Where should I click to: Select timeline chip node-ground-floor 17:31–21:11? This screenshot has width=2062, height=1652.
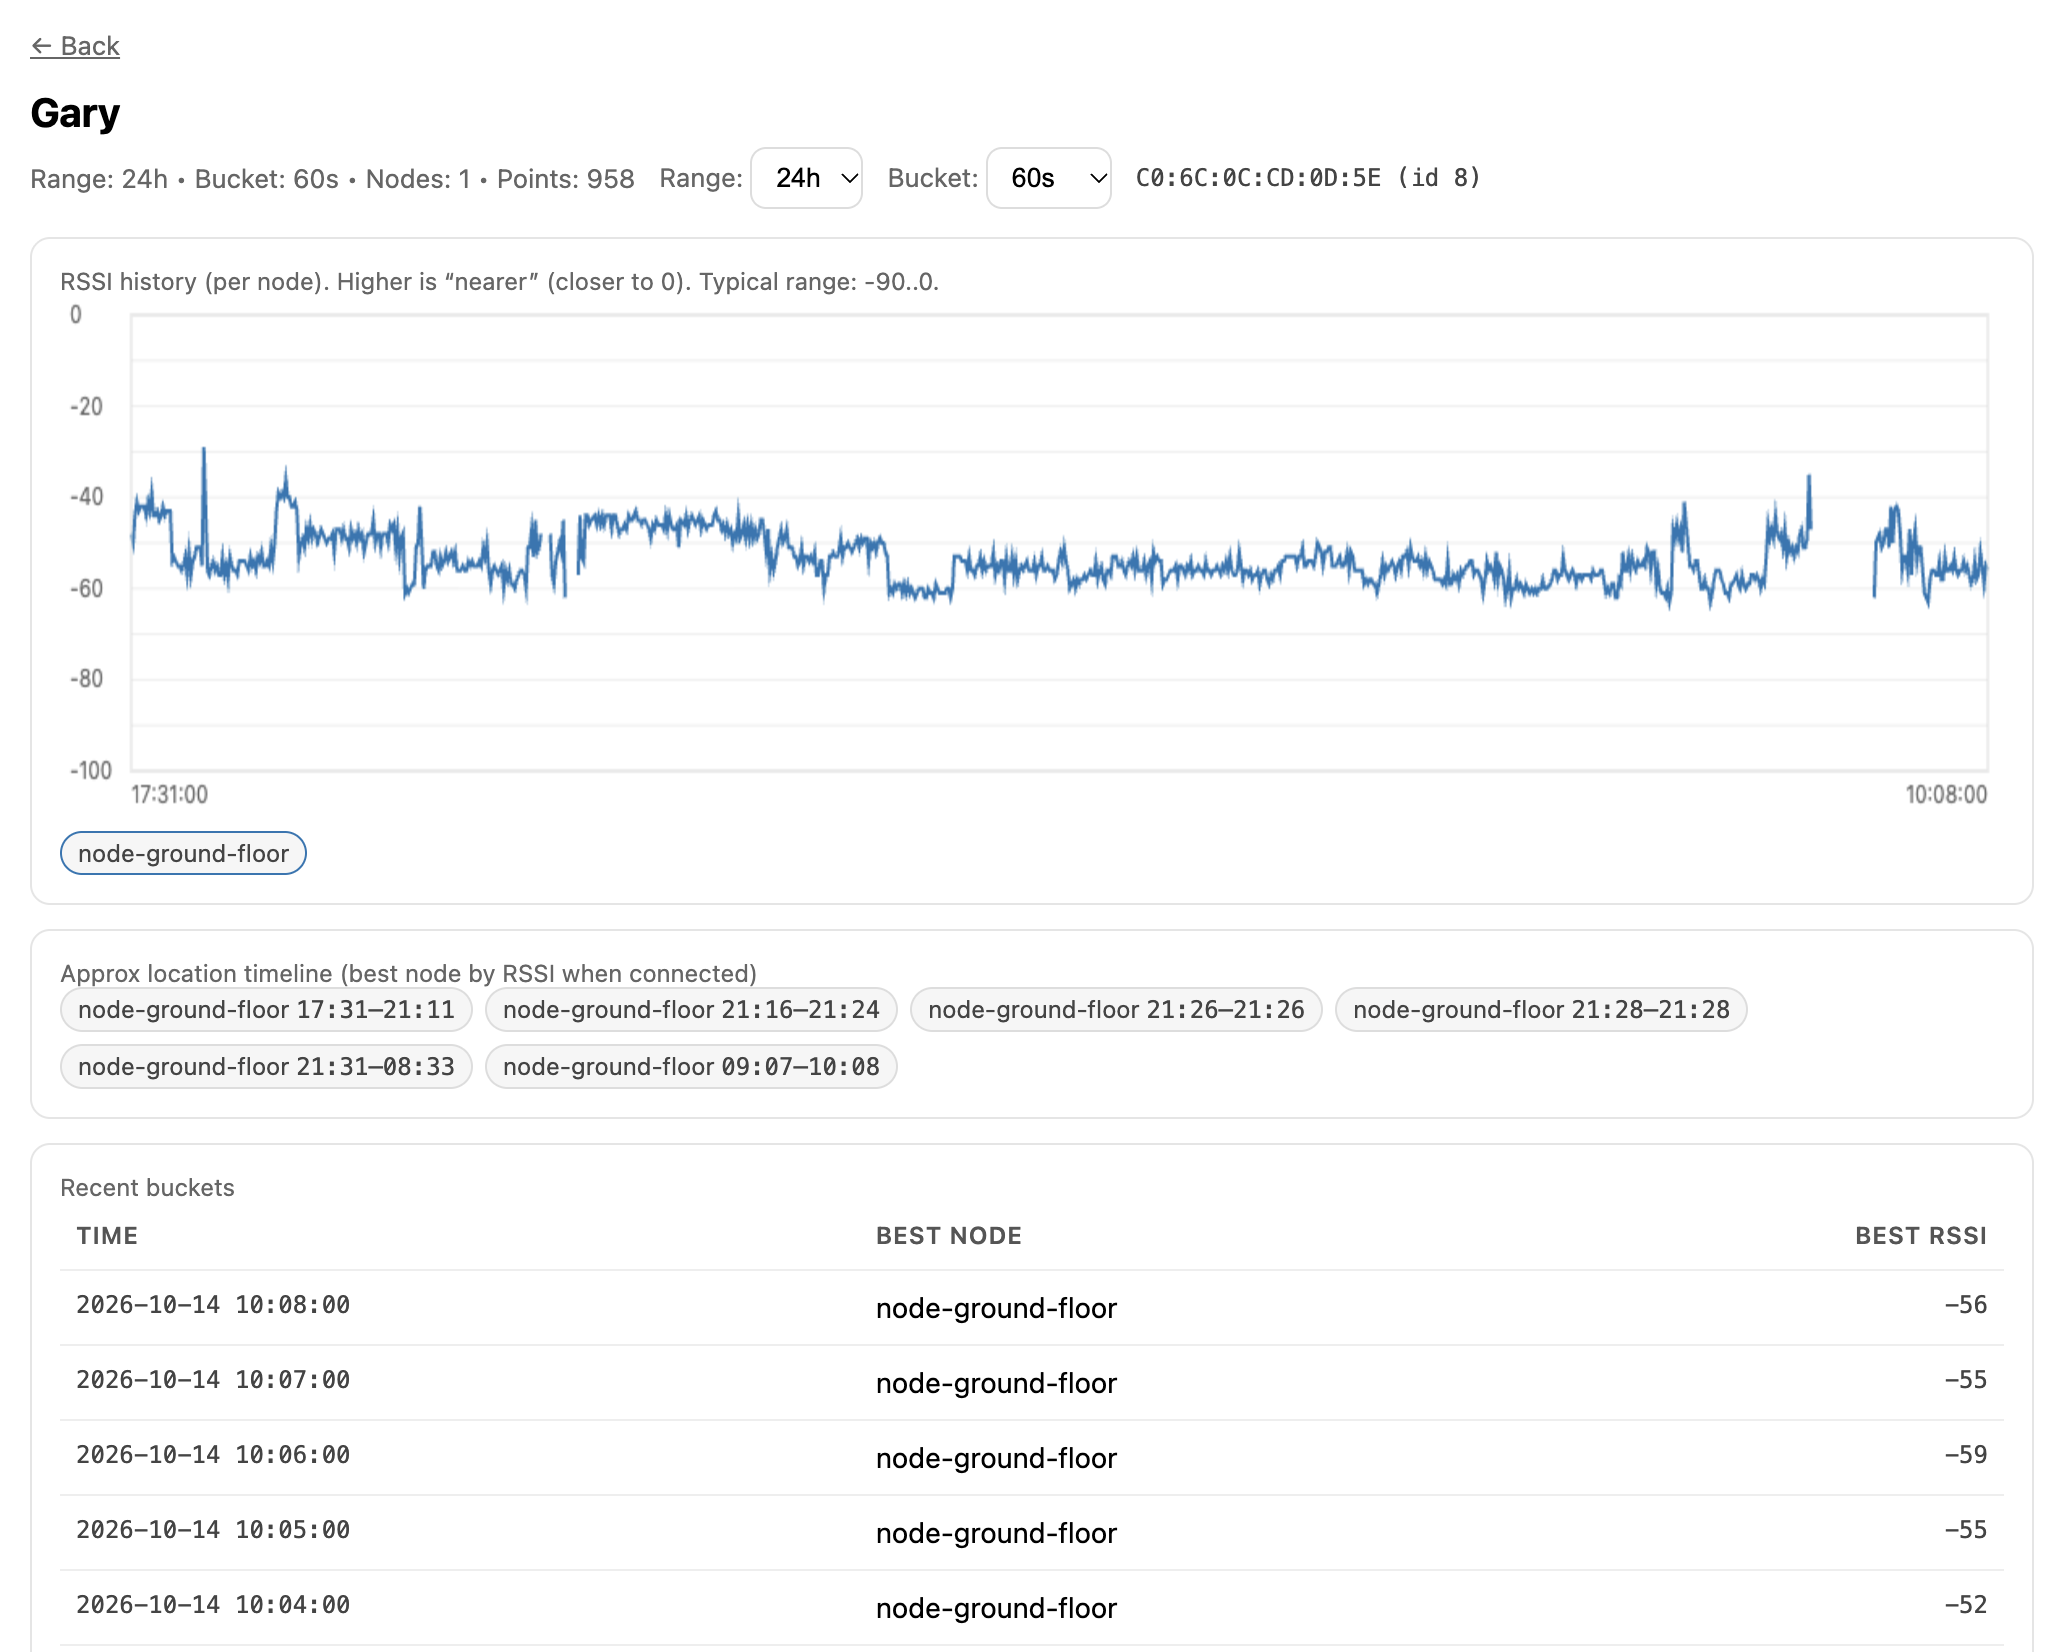click(x=266, y=1009)
